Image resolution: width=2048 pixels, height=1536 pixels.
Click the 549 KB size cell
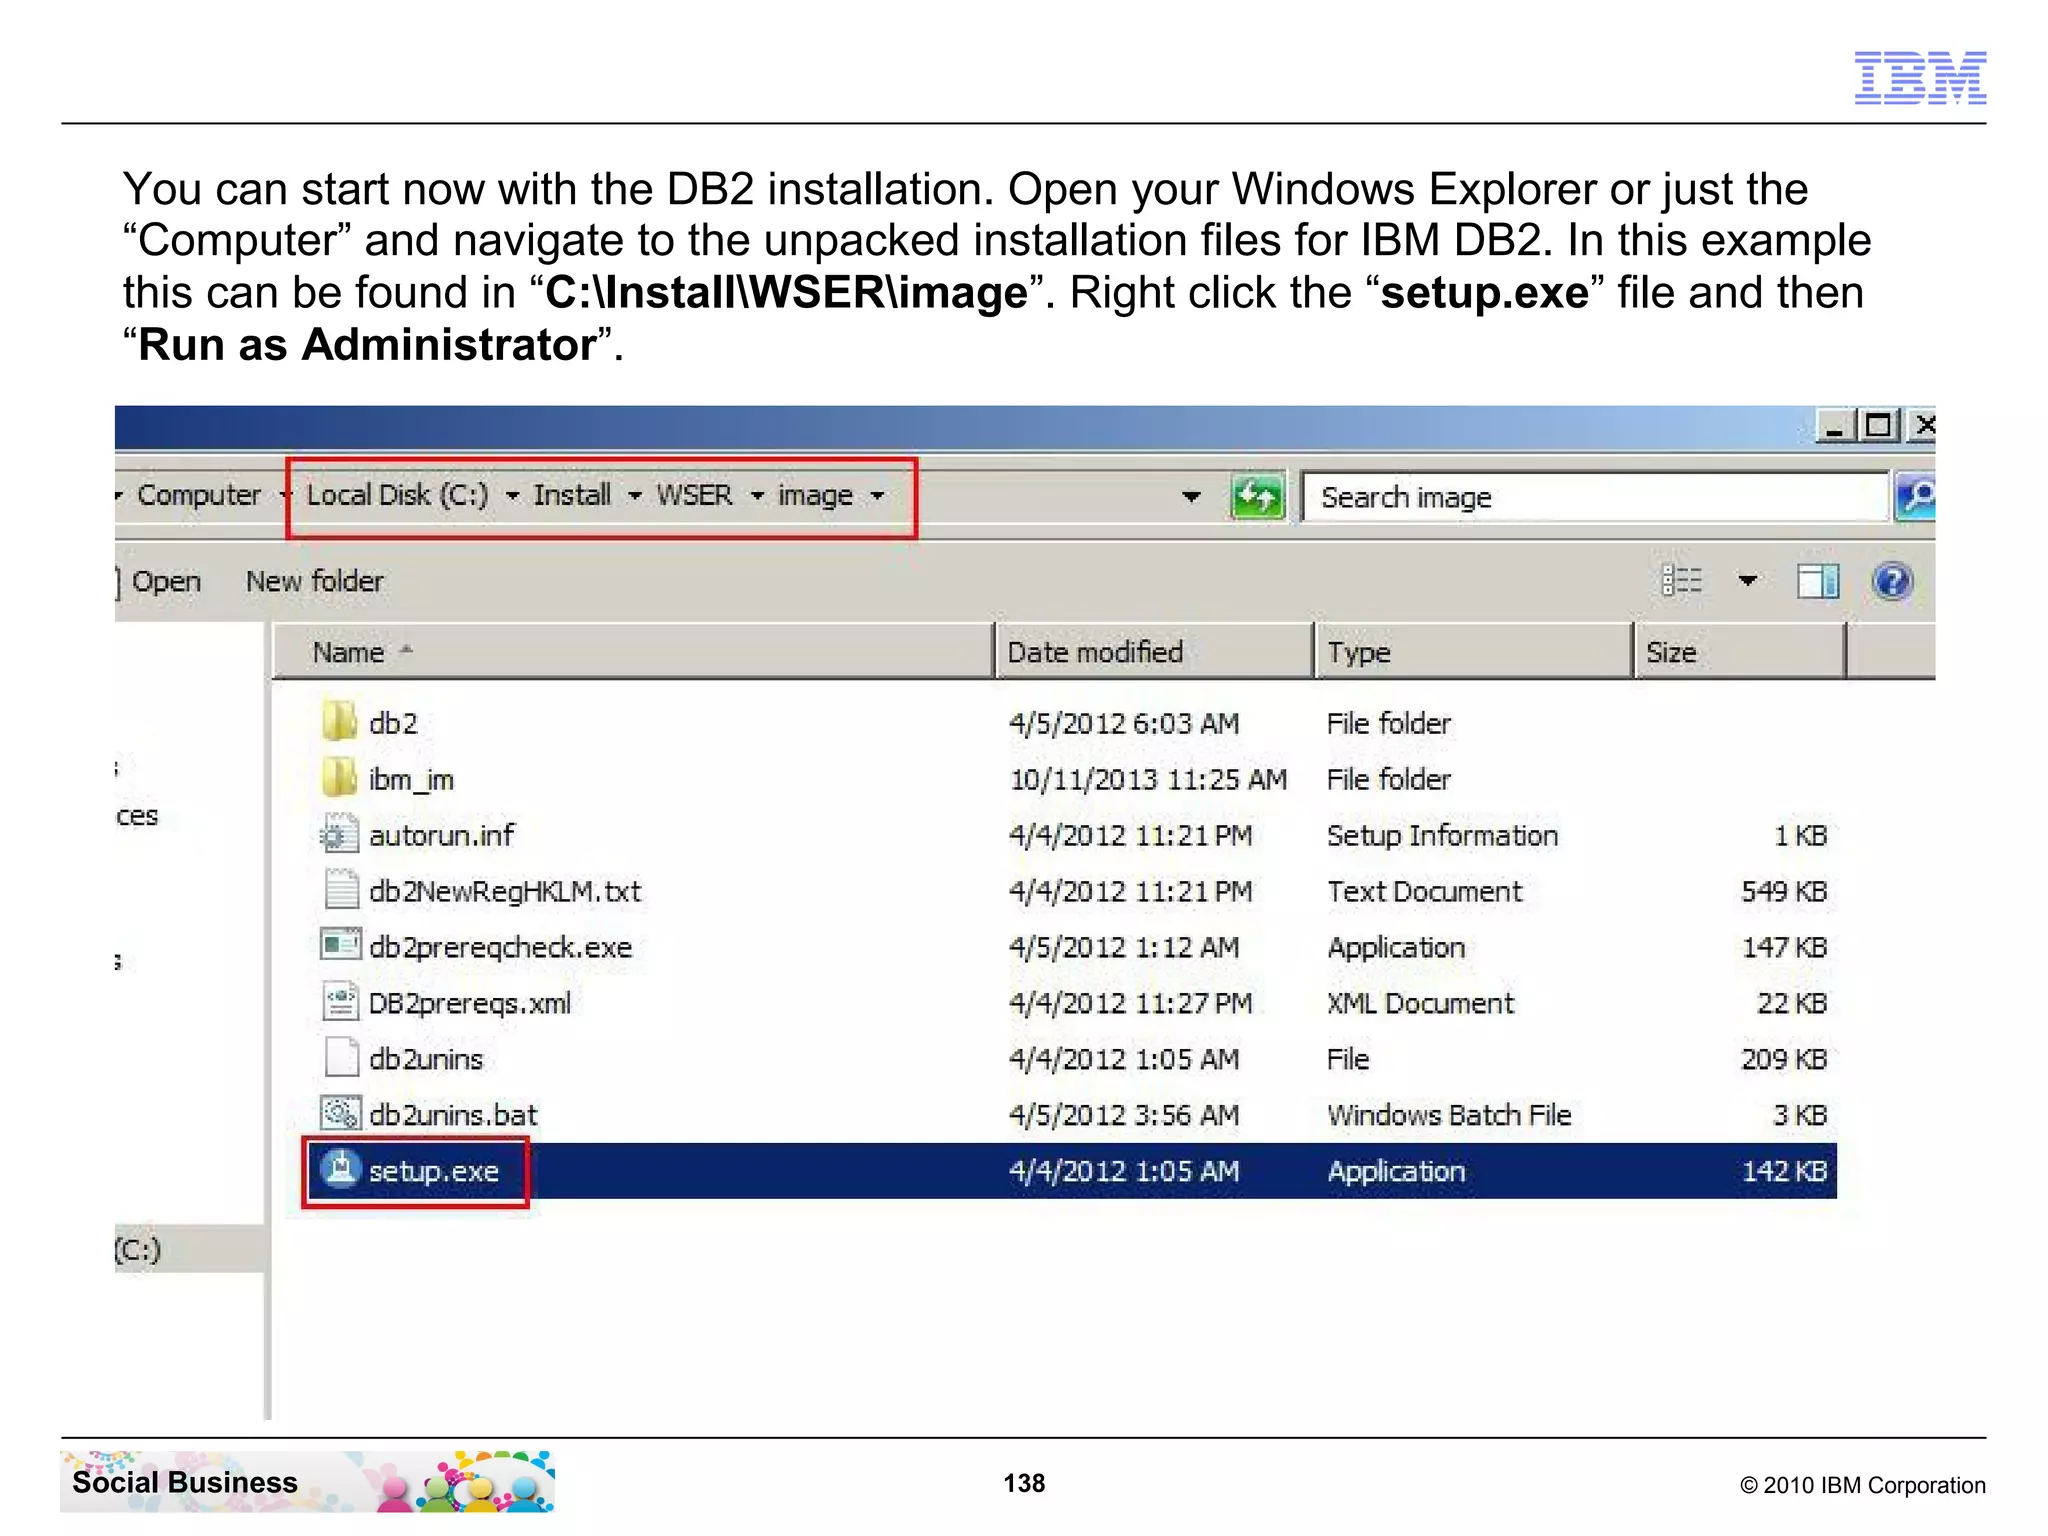pyautogui.click(x=1784, y=891)
